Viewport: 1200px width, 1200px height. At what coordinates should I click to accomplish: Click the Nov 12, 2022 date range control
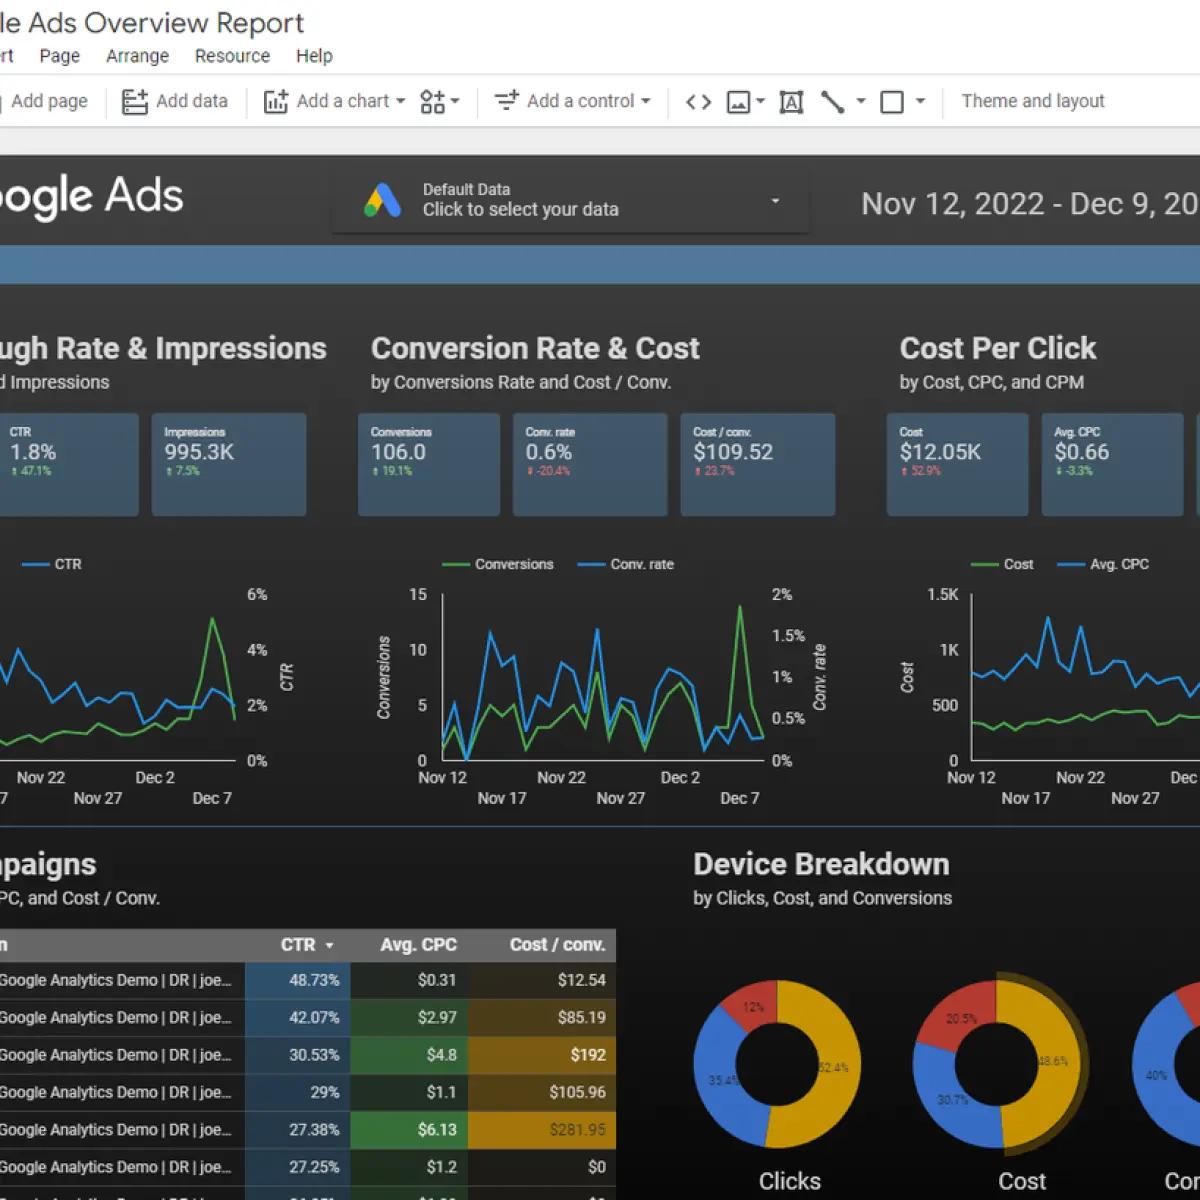tap(1030, 204)
